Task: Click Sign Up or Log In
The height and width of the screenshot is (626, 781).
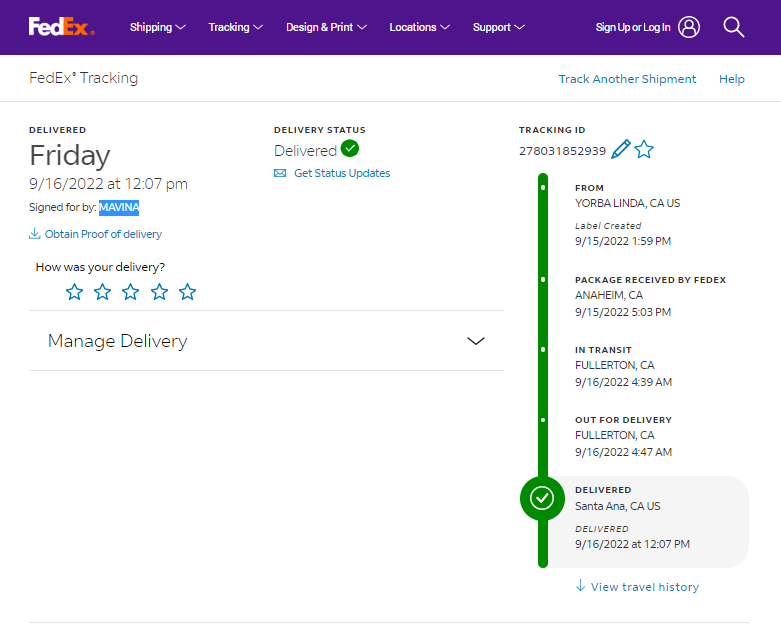Action: (x=633, y=27)
